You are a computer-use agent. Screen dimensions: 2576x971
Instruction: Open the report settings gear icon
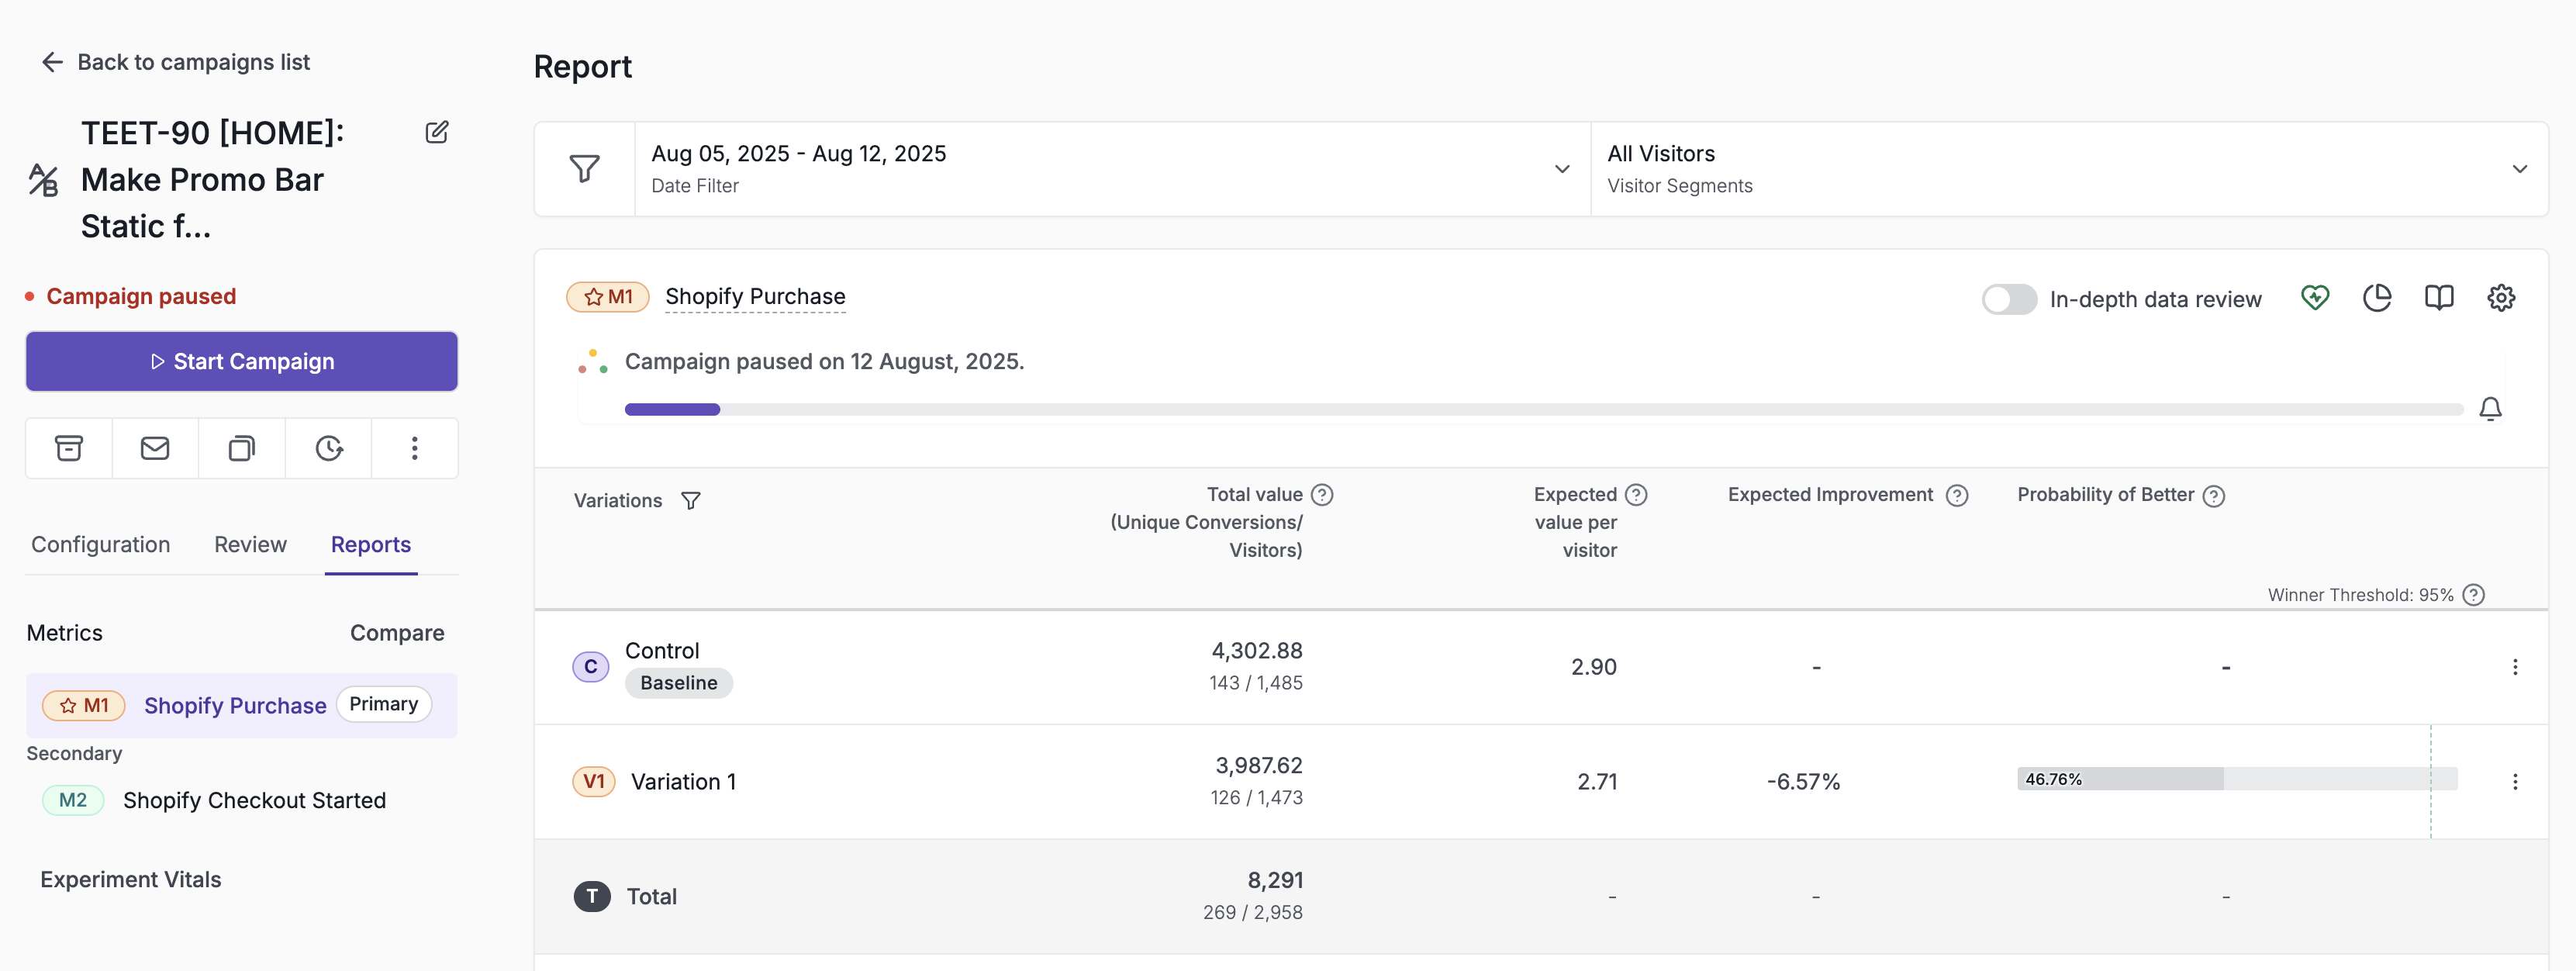pyautogui.click(x=2501, y=298)
